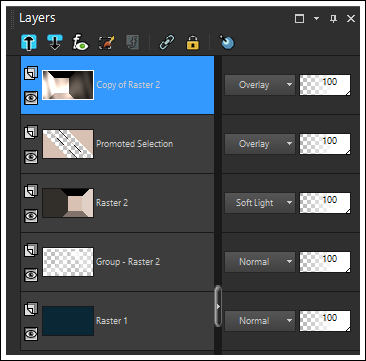Open the Layers panel options menu arrow
This screenshot has width=366, height=361.
[x=316, y=19]
